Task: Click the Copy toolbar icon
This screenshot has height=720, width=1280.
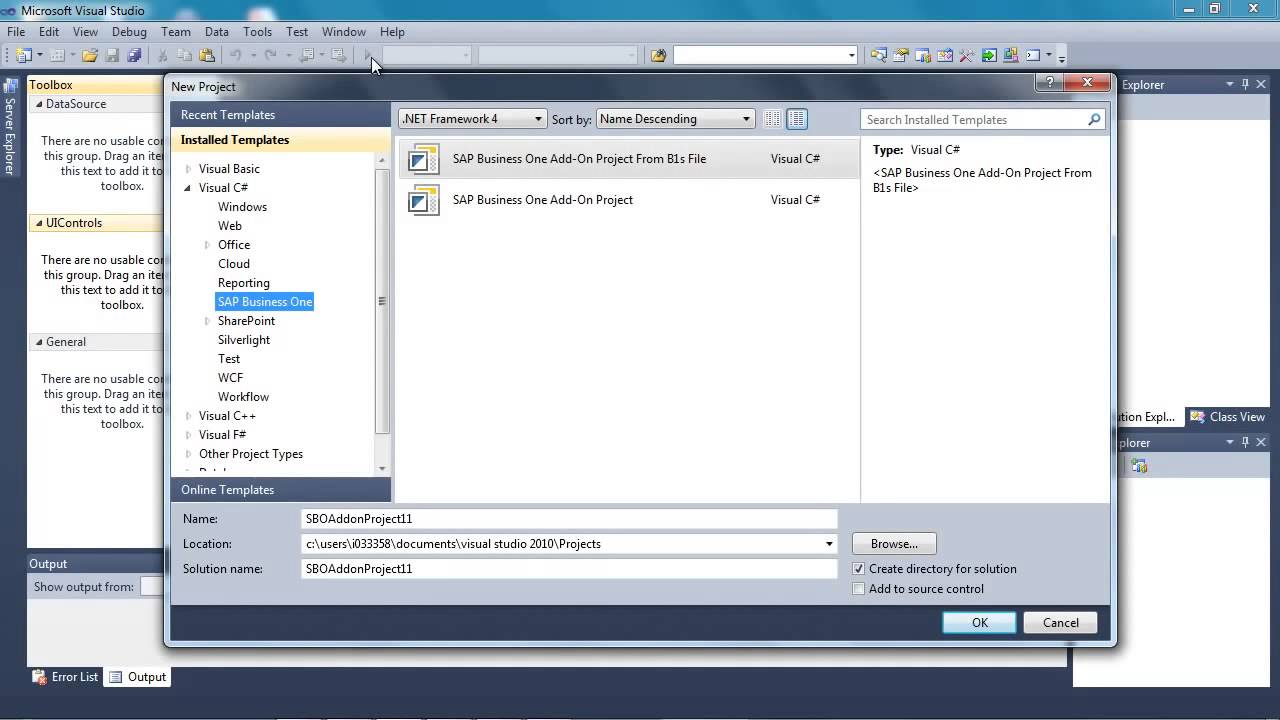Action: [184, 56]
